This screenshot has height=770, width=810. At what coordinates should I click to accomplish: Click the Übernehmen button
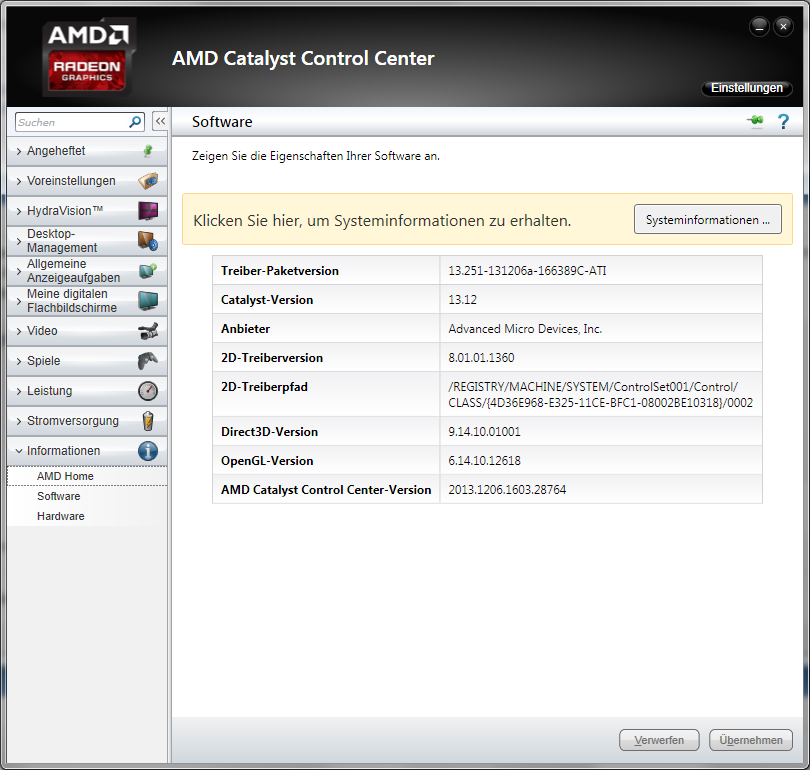click(x=751, y=740)
